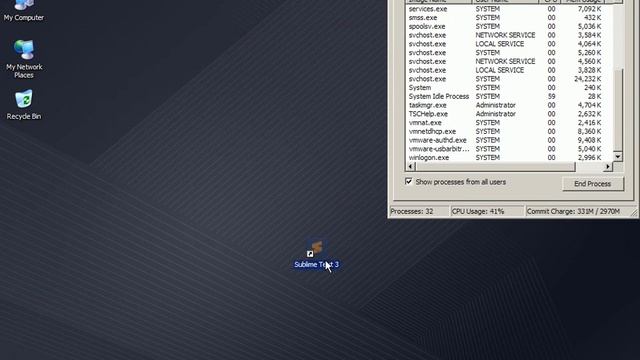This screenshot has height=360, width=640.
Task: Select the System Idle Process row
Action: (x=509, y=96)
